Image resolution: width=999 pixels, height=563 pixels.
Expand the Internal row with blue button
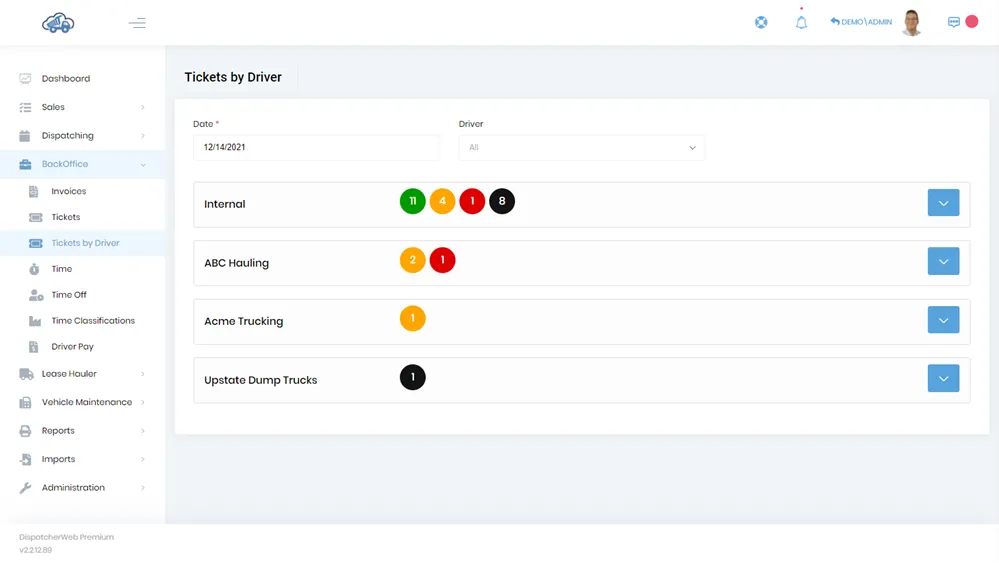[x=943, y=203]
